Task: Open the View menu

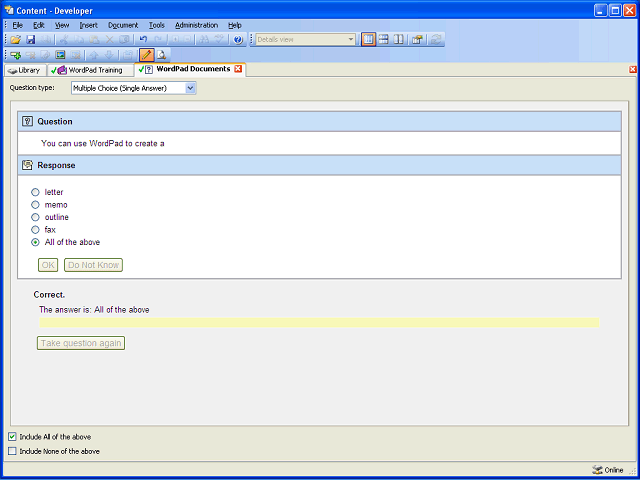Action: coord(62,25)
